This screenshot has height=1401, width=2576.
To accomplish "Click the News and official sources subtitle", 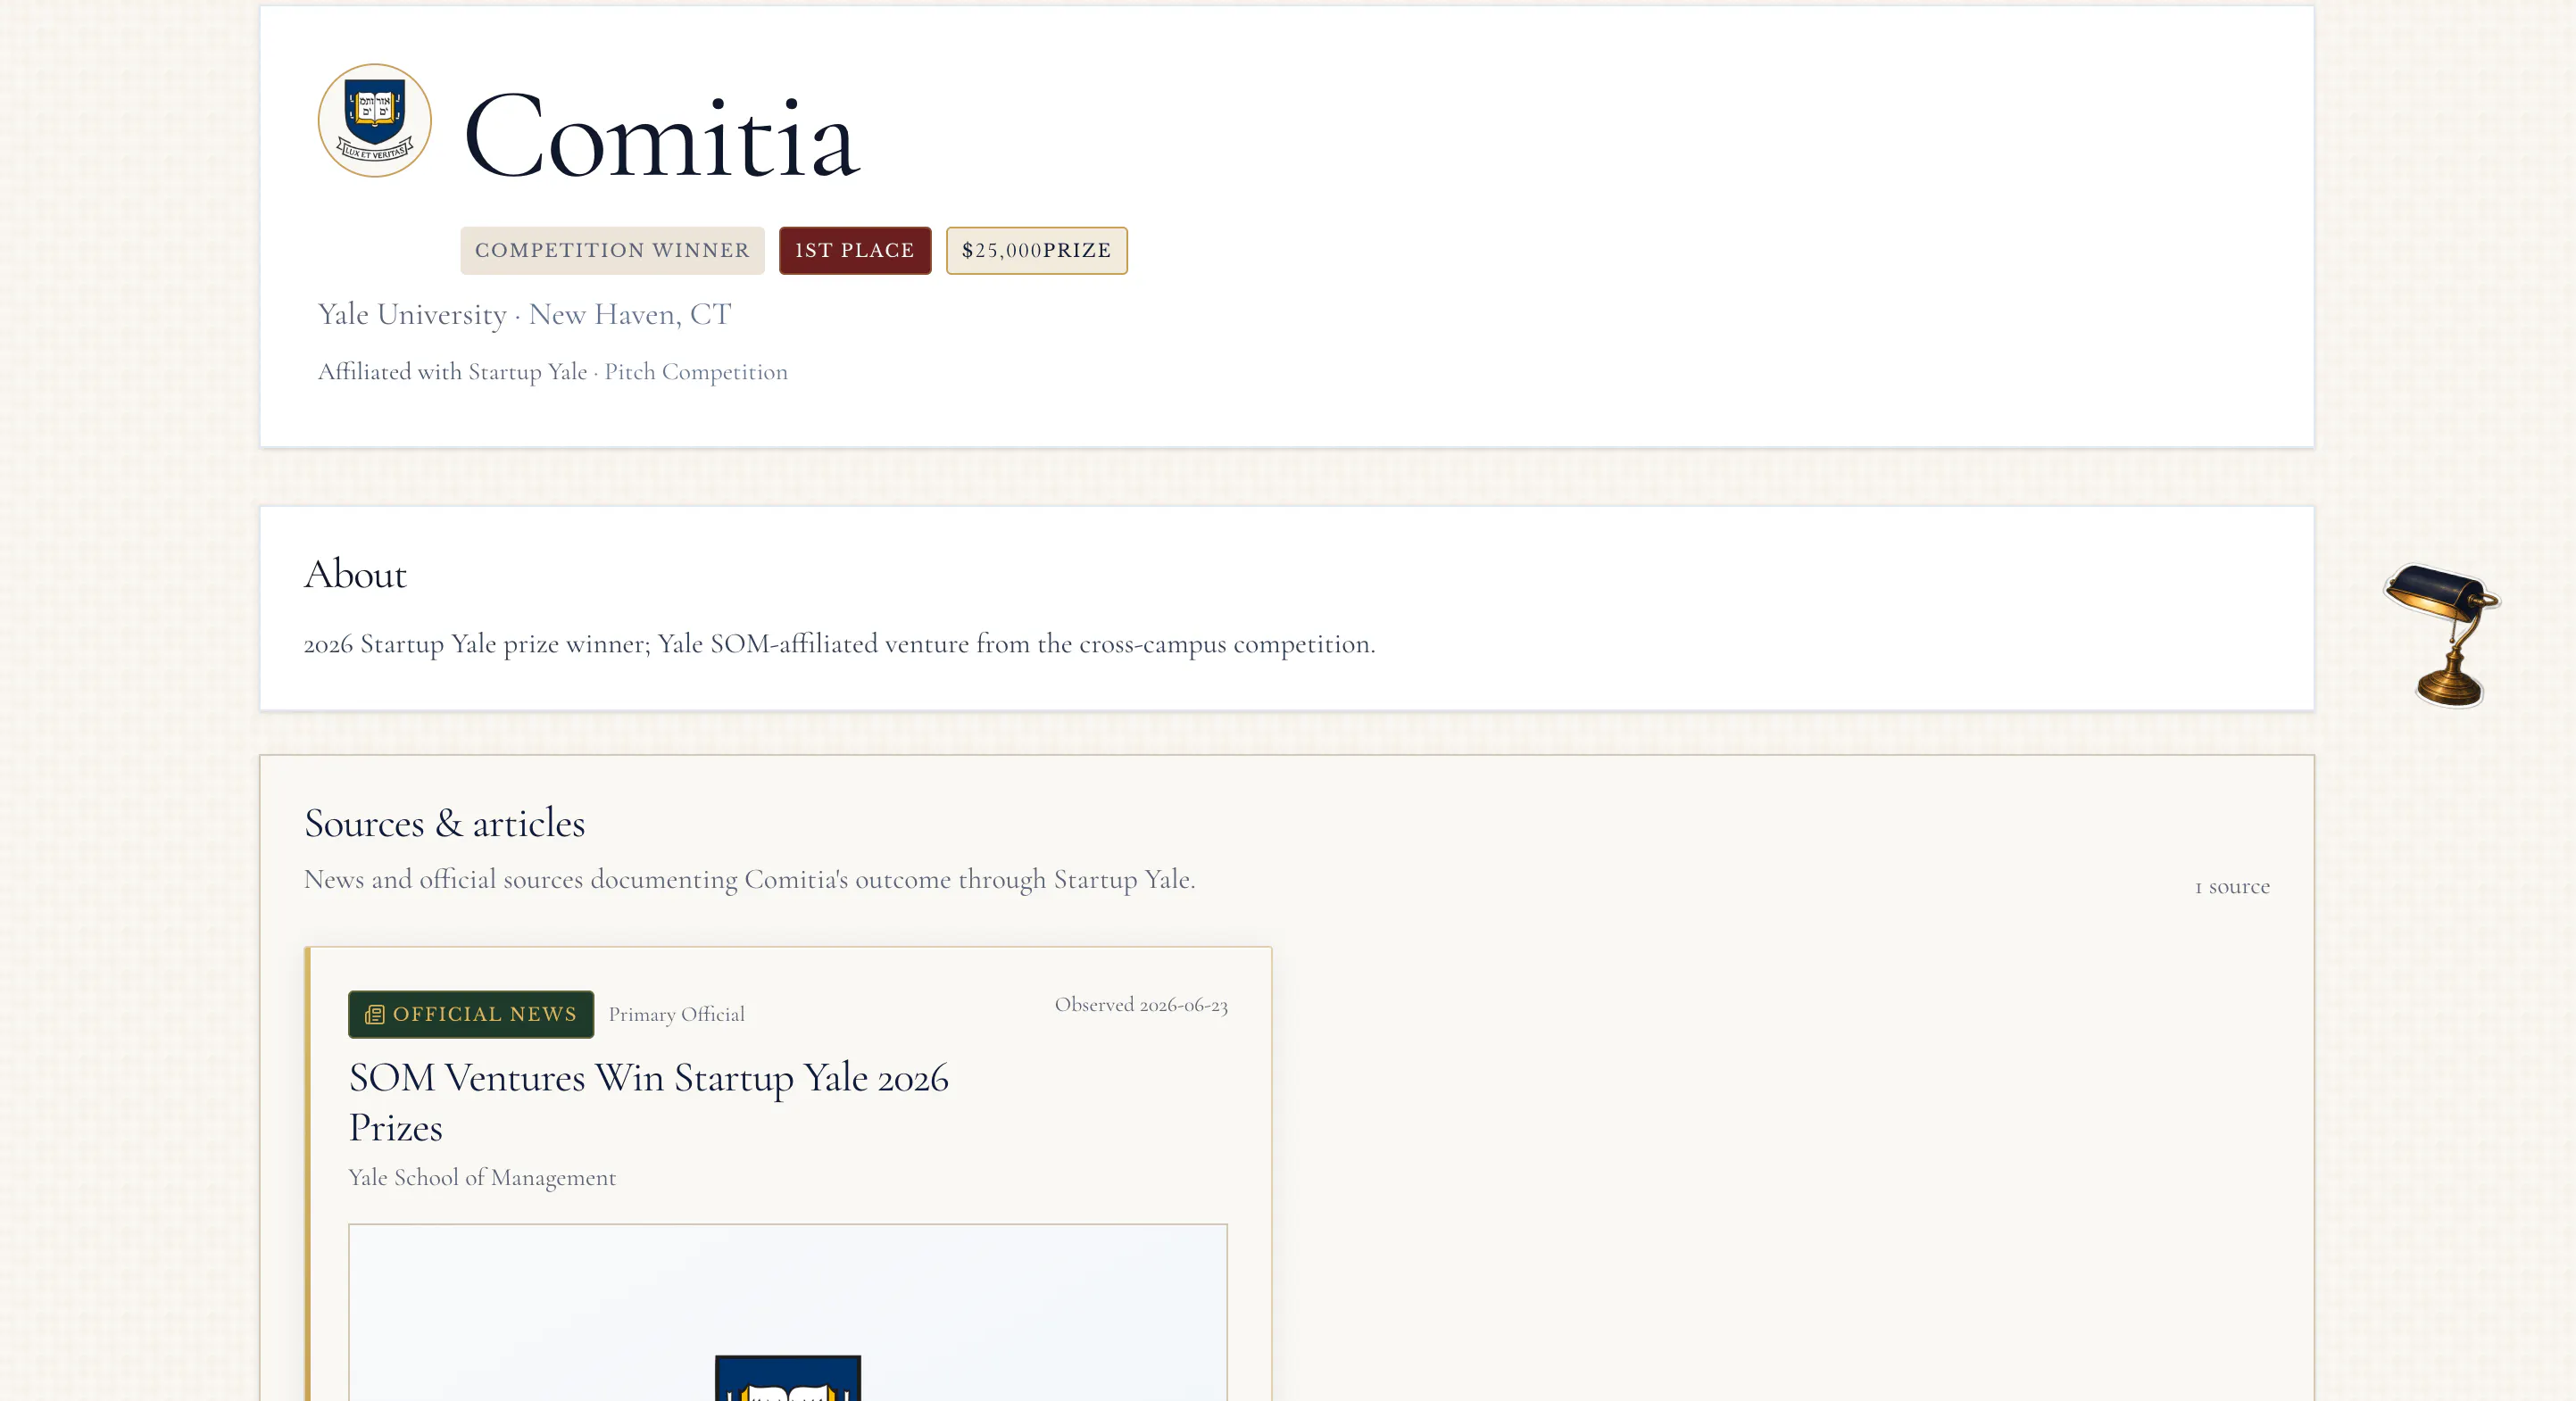I will (750, 880).
